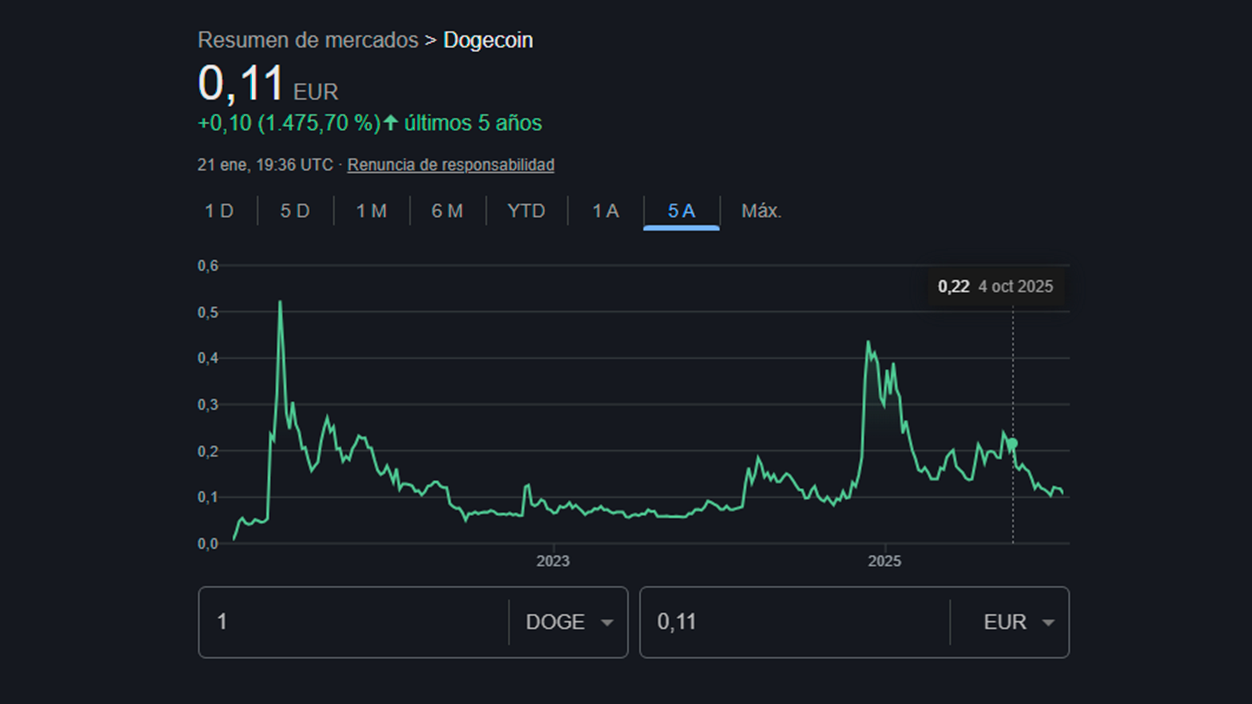View the 6M price chart
The image size is (1252, 704).
coord(447,211)
